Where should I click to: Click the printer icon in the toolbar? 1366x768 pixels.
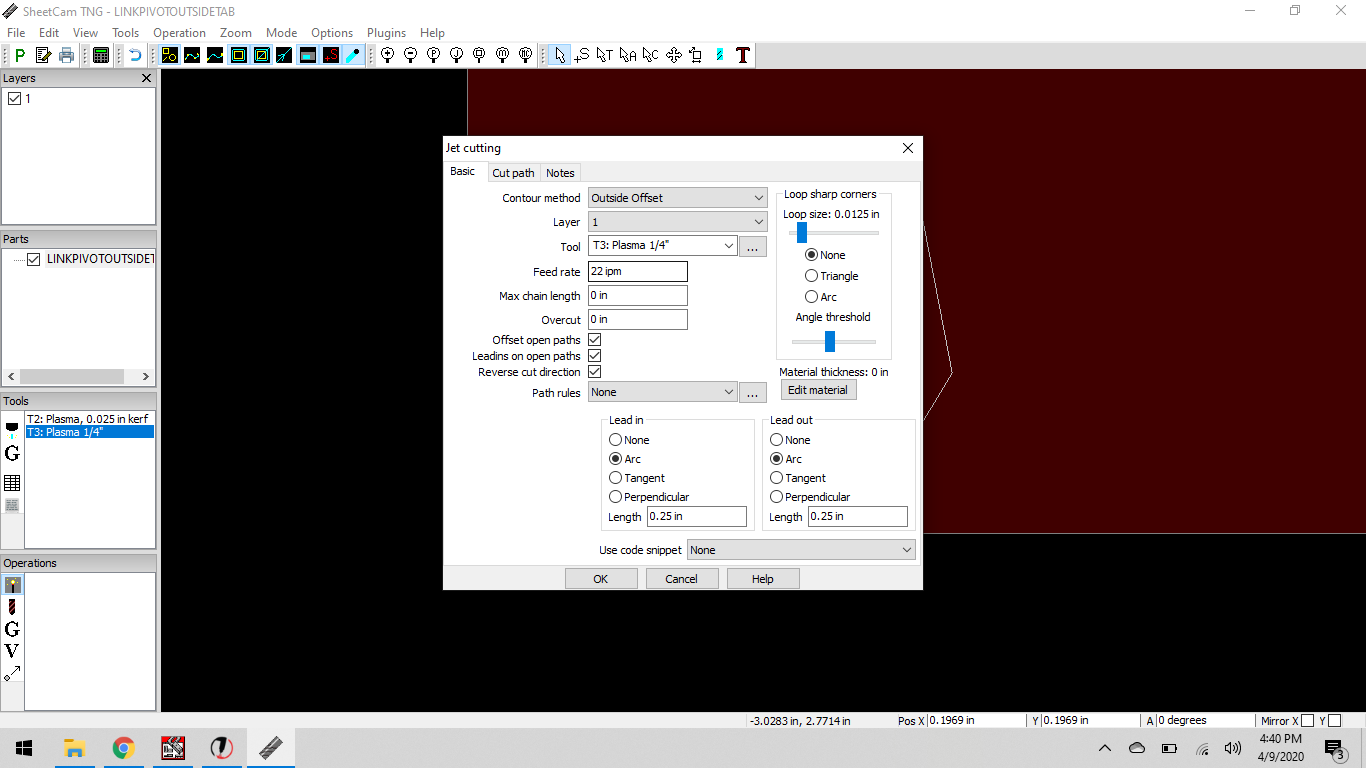pyautogui.click(x=66, y=56)
